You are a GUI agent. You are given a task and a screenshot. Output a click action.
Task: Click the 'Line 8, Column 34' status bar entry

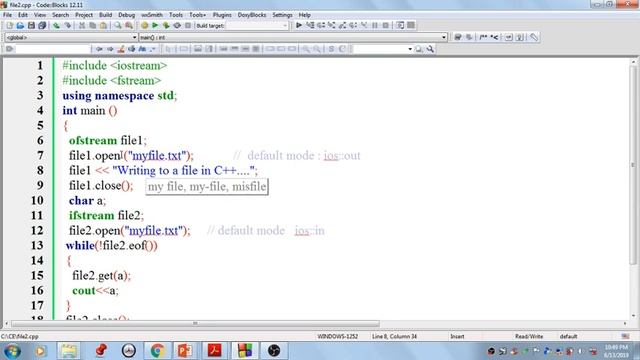394,336
